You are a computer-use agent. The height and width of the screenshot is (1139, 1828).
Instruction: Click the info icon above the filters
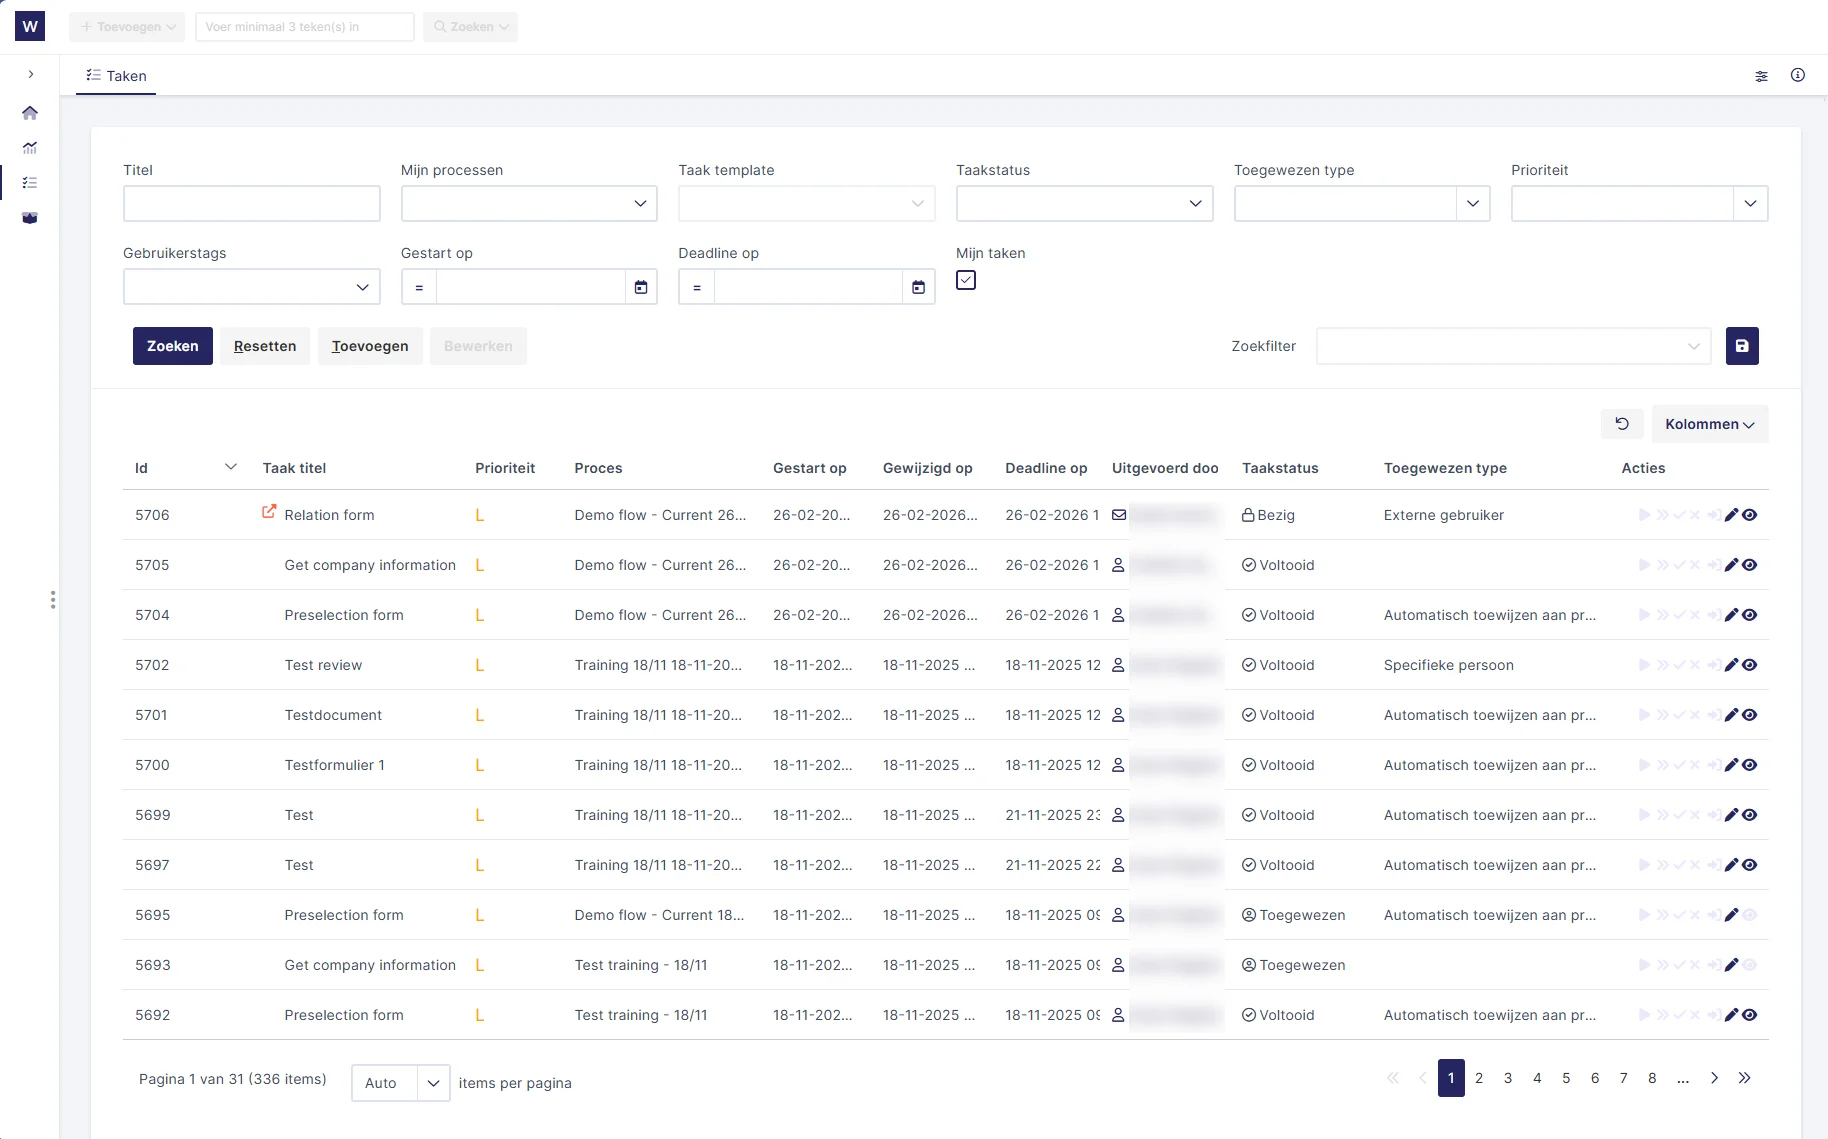1798,75
